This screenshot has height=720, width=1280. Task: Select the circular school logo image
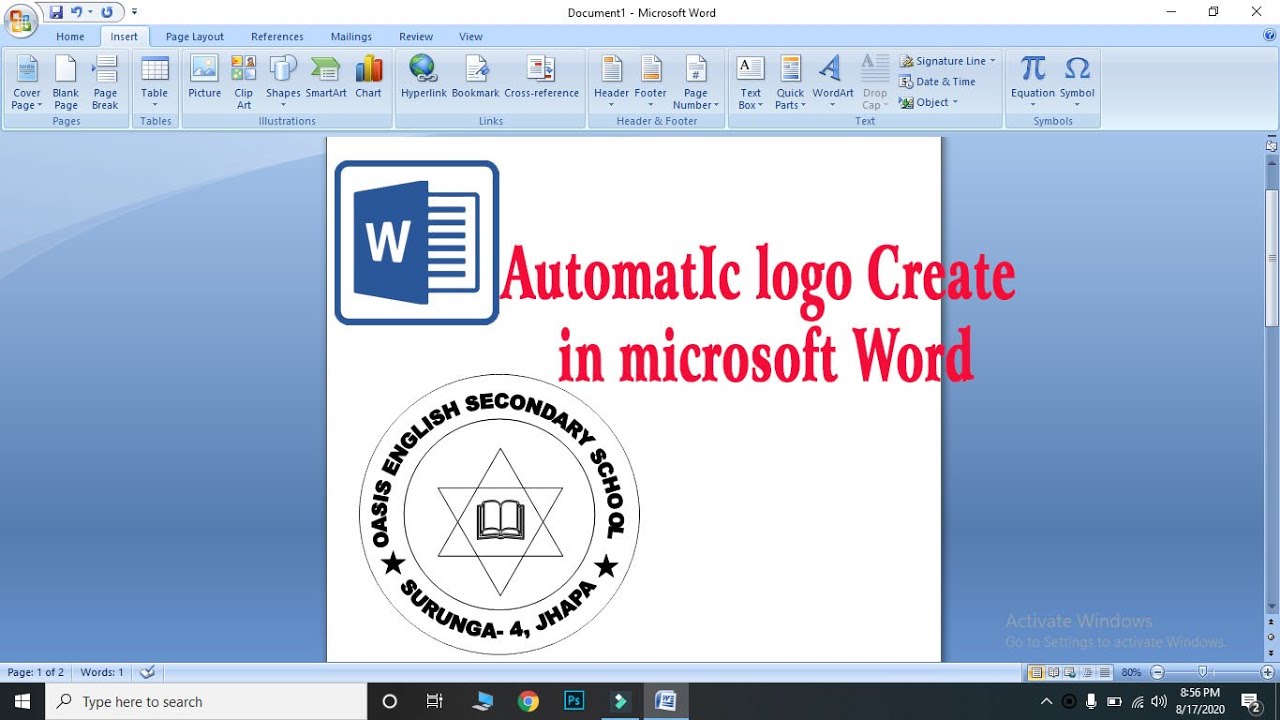(x=499, y=515)
